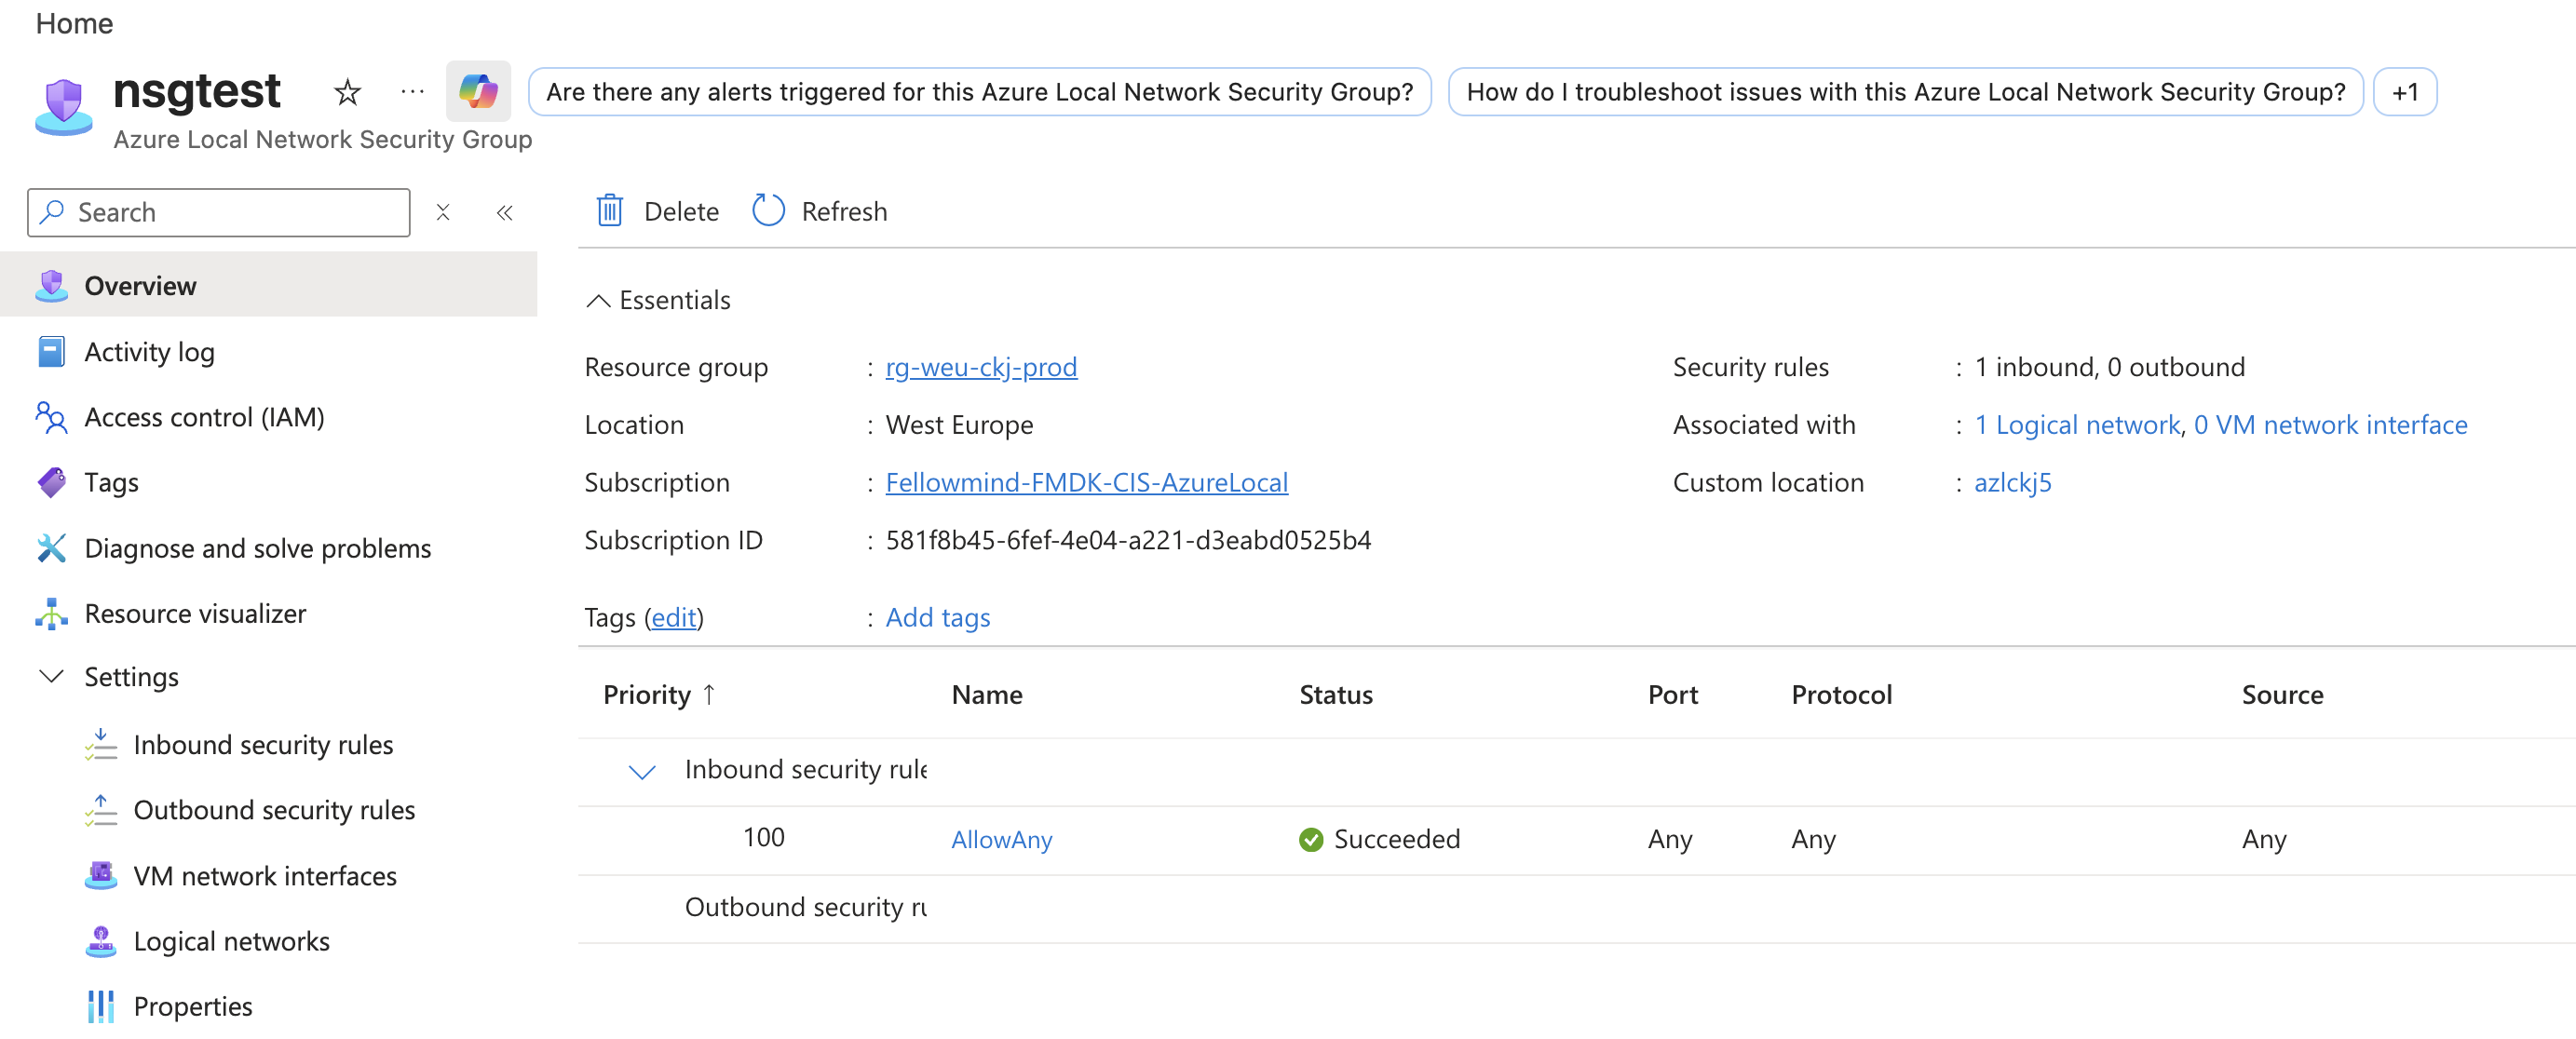
Task: Click the Refresh circular arrow icon
Action: coord(768,211)
